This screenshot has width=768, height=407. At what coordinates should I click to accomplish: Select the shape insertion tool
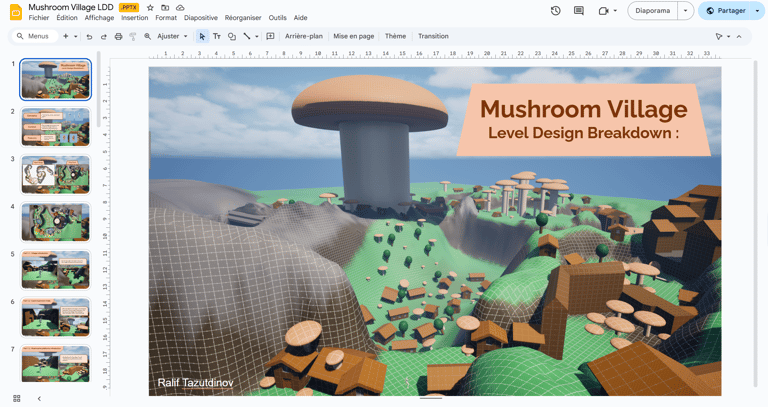click(x=232, y=36)
